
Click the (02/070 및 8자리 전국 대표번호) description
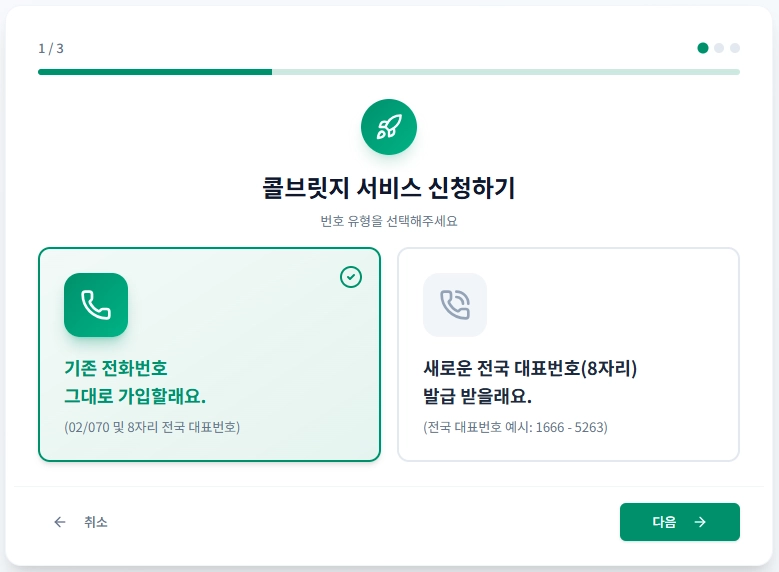point(152,427)
